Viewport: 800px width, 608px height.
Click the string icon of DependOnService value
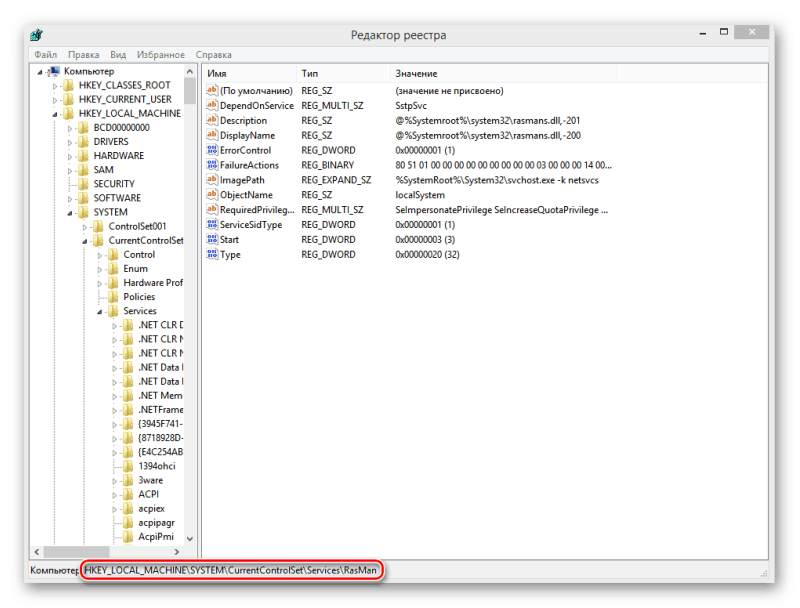tap(212, 105)
